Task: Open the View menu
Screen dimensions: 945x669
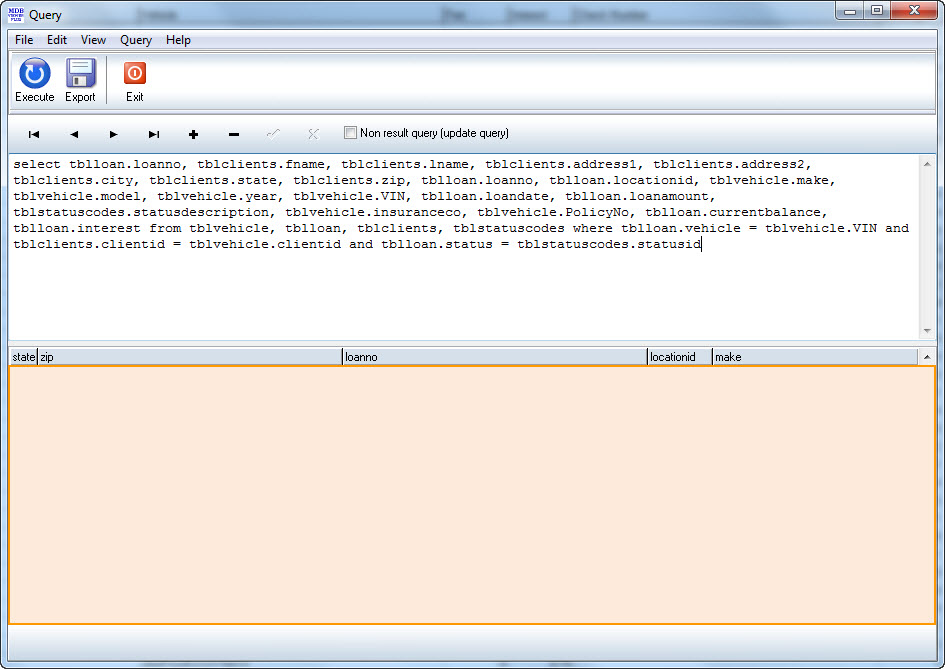Action: pos(93,40)
